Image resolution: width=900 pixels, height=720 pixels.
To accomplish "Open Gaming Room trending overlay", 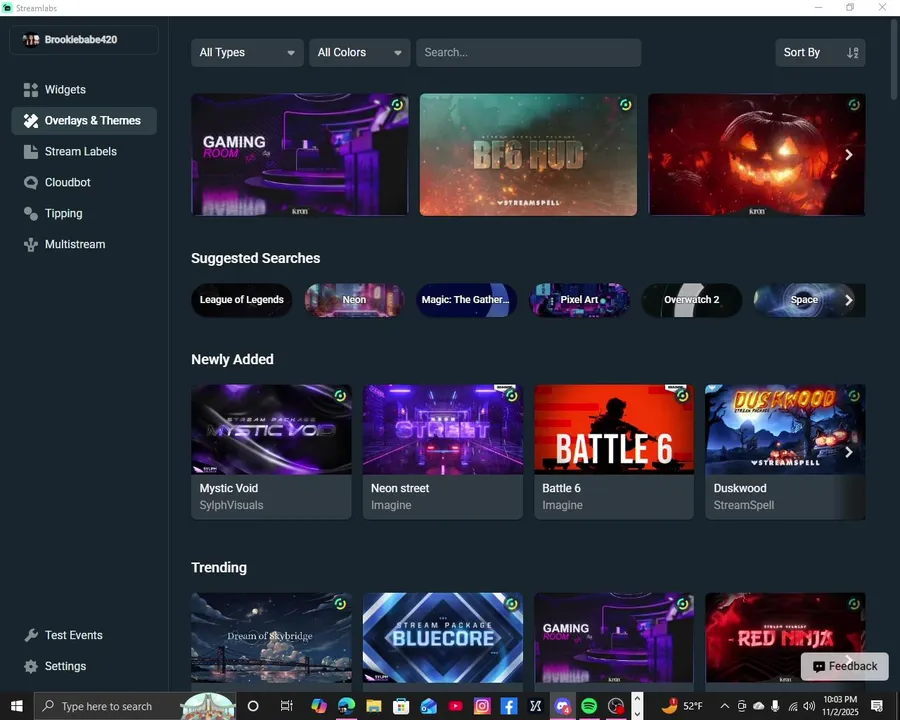I will coord(614,638).
